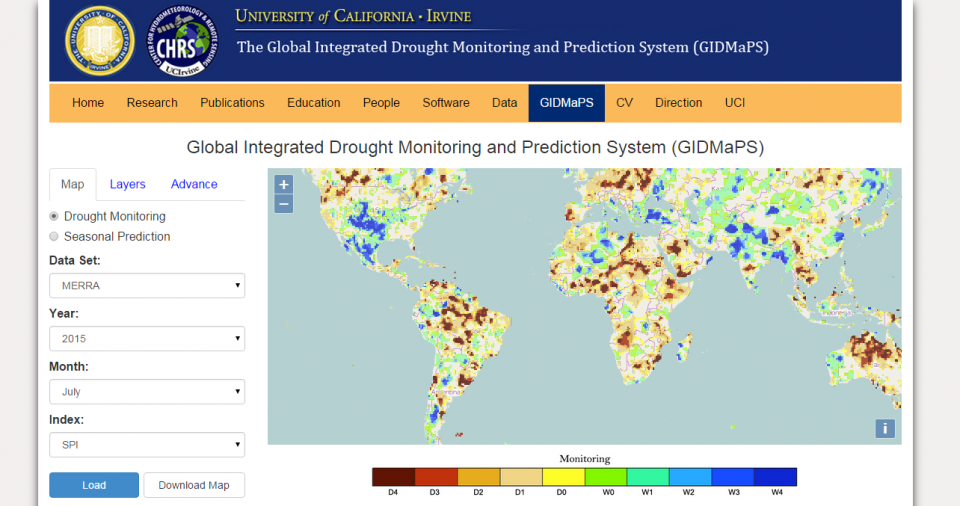The image size is (960, 506).
Task: Click the Indonesia label on the map
Action: [x=836, y=312]
